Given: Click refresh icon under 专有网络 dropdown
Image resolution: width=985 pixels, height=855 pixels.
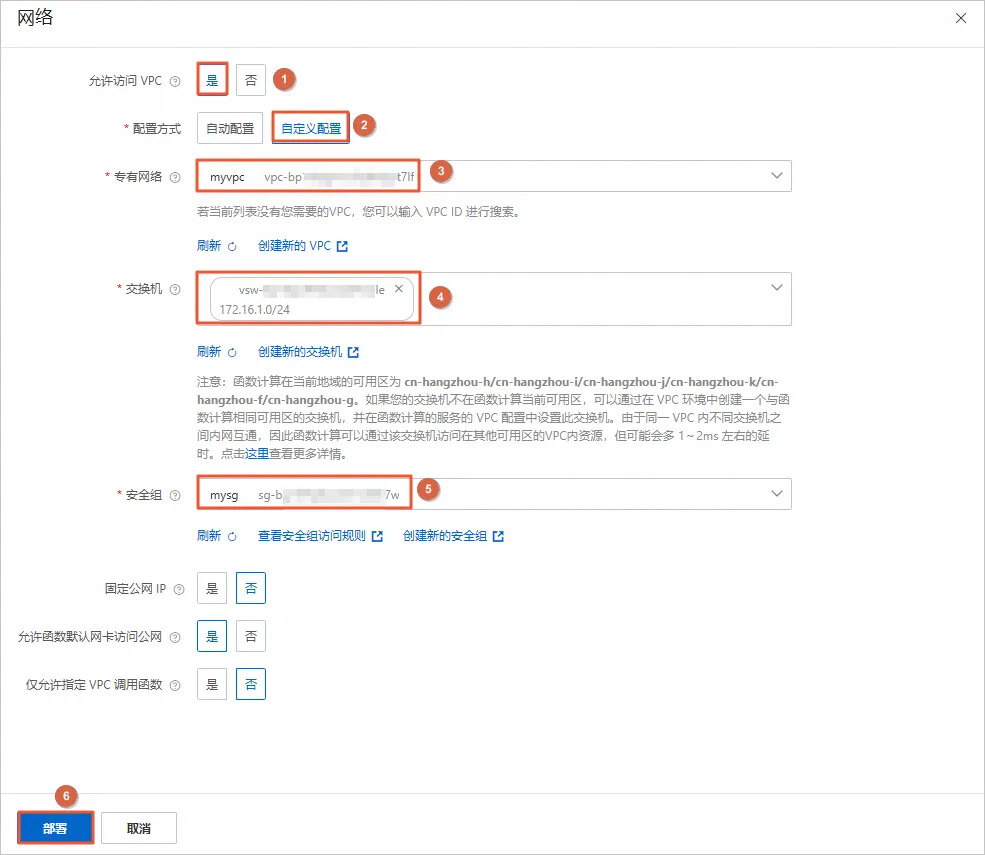Looking at the screenshot, I should (232, 246).
